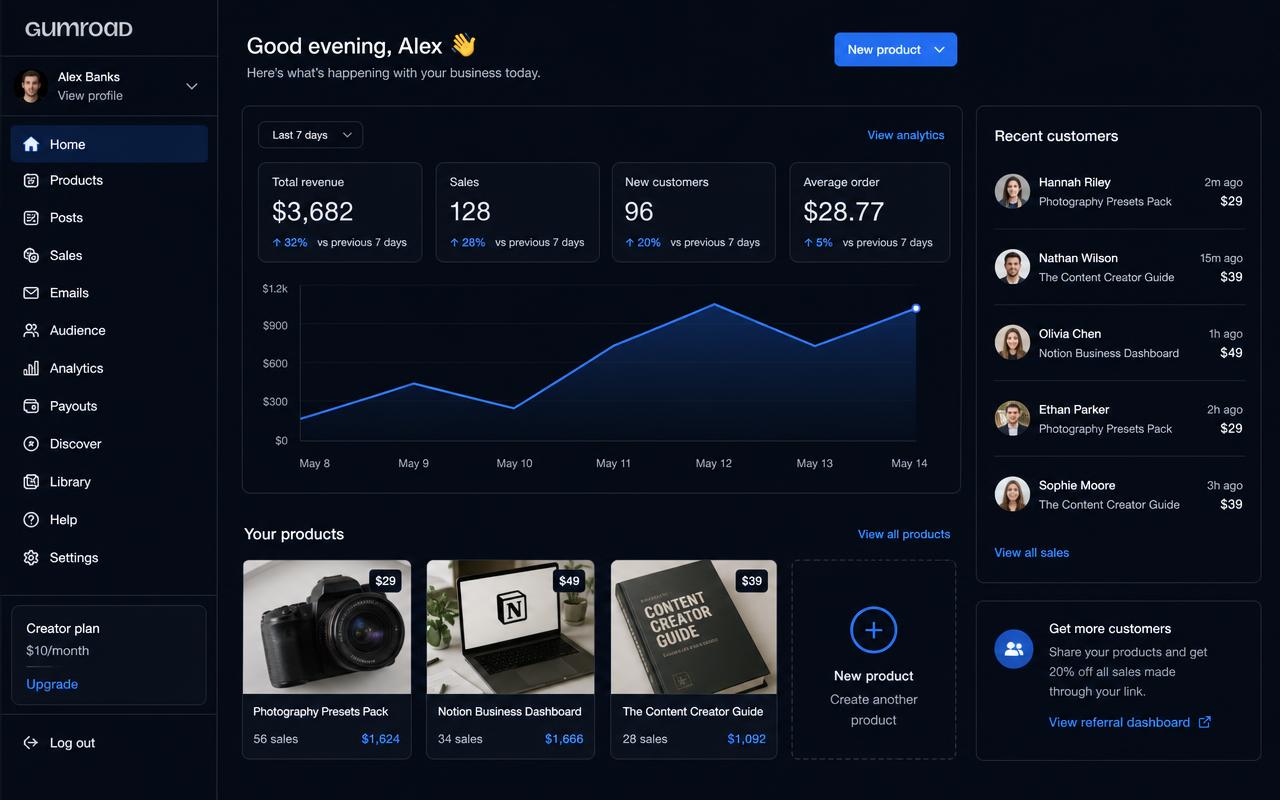Click the Create another product text
Viewport: 1280px width, 800px height.
click(873, 710)
